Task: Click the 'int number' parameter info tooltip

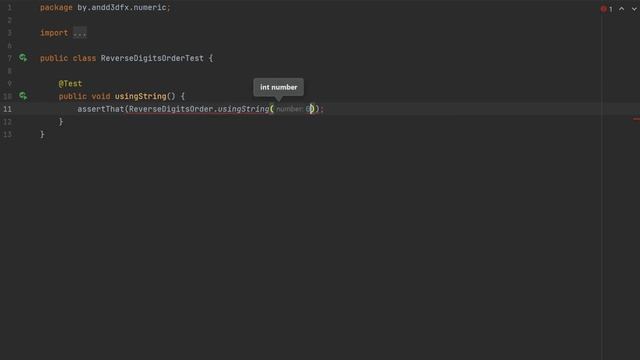Action: pyautogui.click(x=278, y=87)
